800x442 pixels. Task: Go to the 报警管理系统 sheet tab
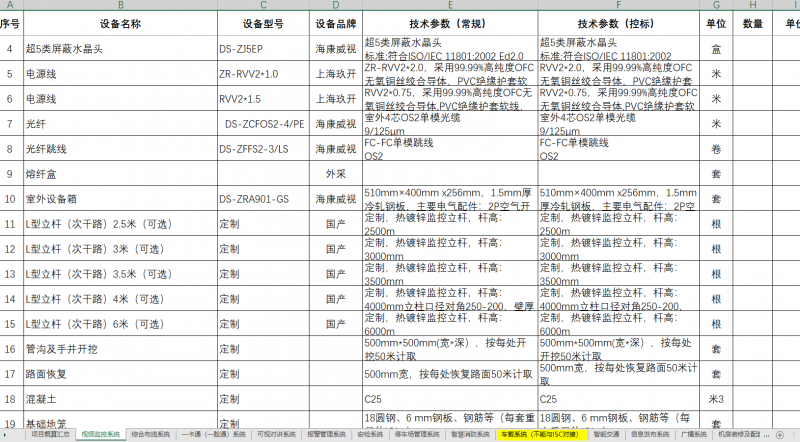(327, 436)
